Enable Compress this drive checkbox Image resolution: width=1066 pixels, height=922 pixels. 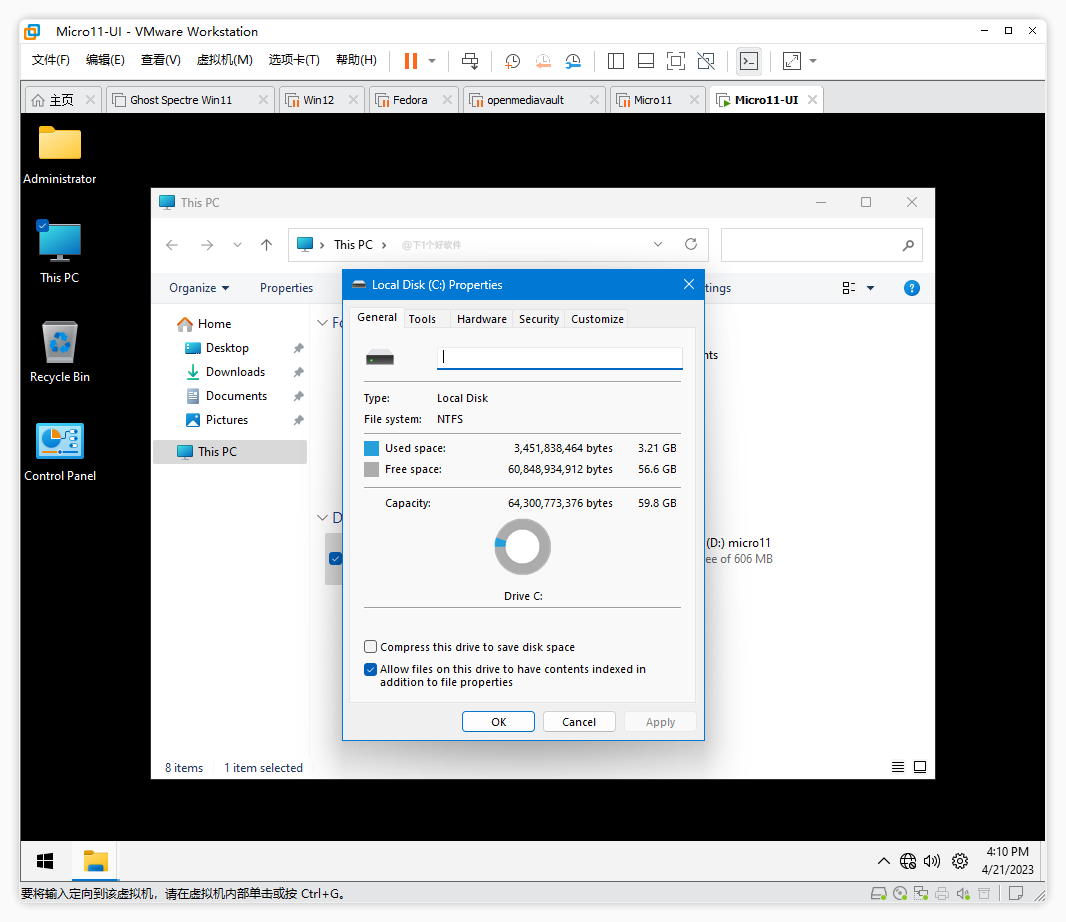click(x=371, y=647)
